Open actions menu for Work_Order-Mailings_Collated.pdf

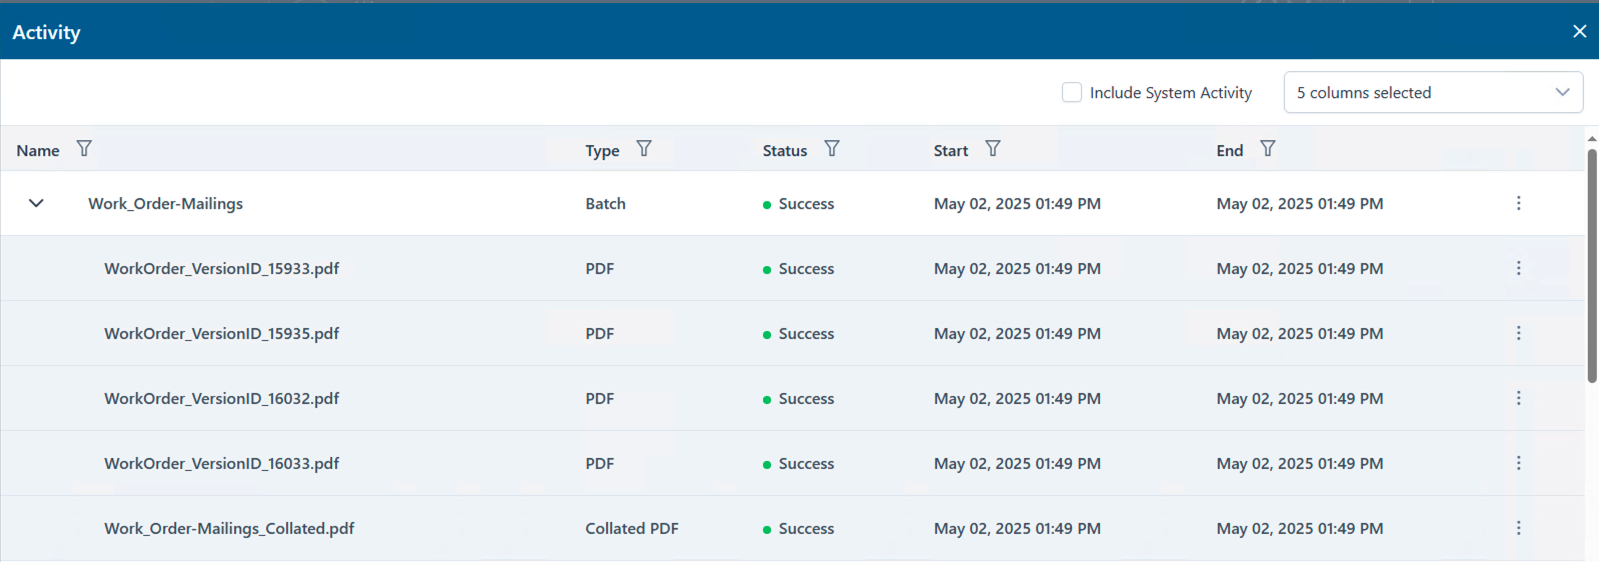tap(1518, 528)
